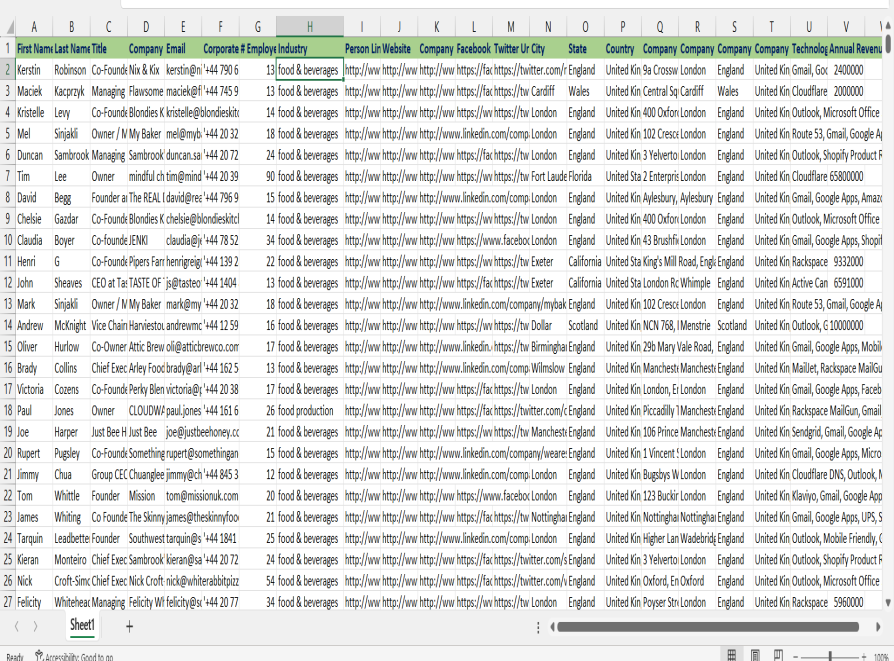Screen dimensions: 894x661
Task: Click previous sheet navigation arrow
Action: (x=14, y=626)
